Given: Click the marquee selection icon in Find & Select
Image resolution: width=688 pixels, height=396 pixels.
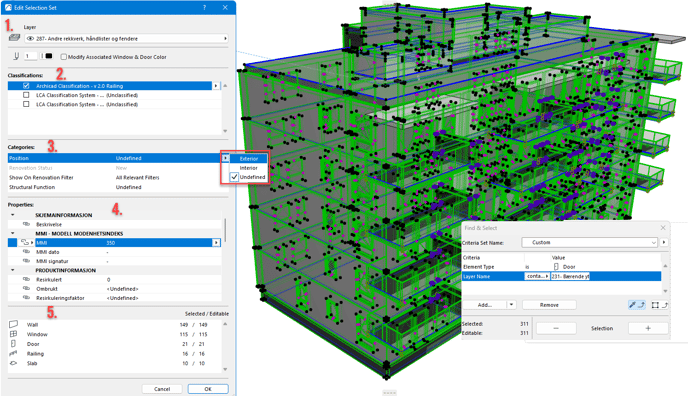Looking at the screenshot, I should click(x=659, y=305).
